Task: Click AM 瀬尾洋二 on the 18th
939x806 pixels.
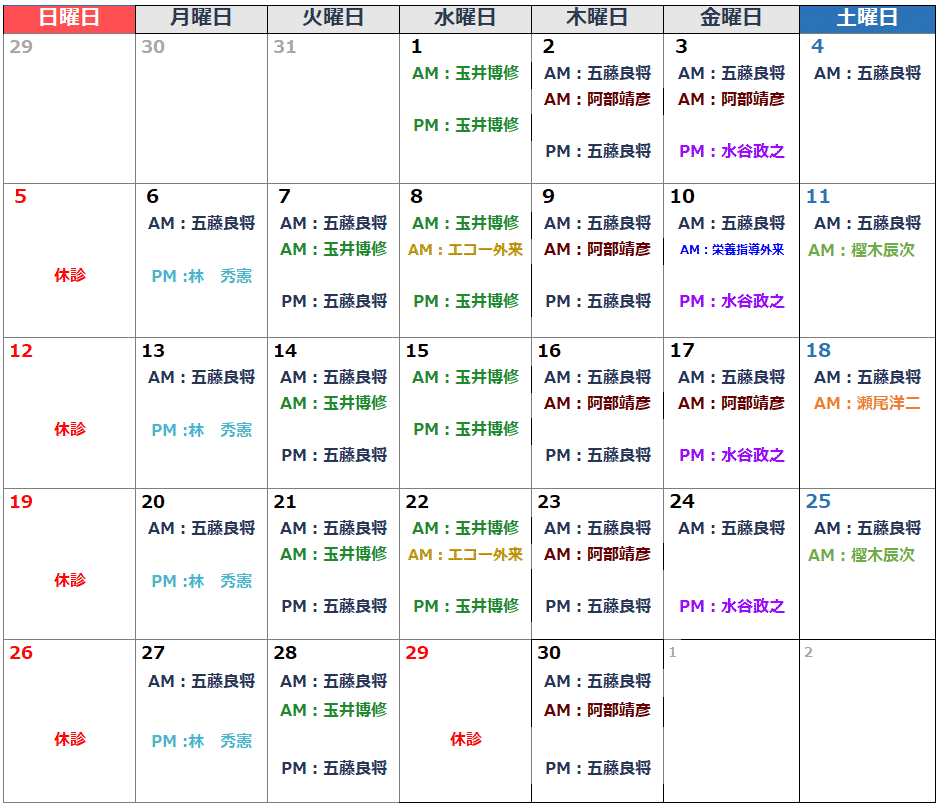Action: point(867,403)
